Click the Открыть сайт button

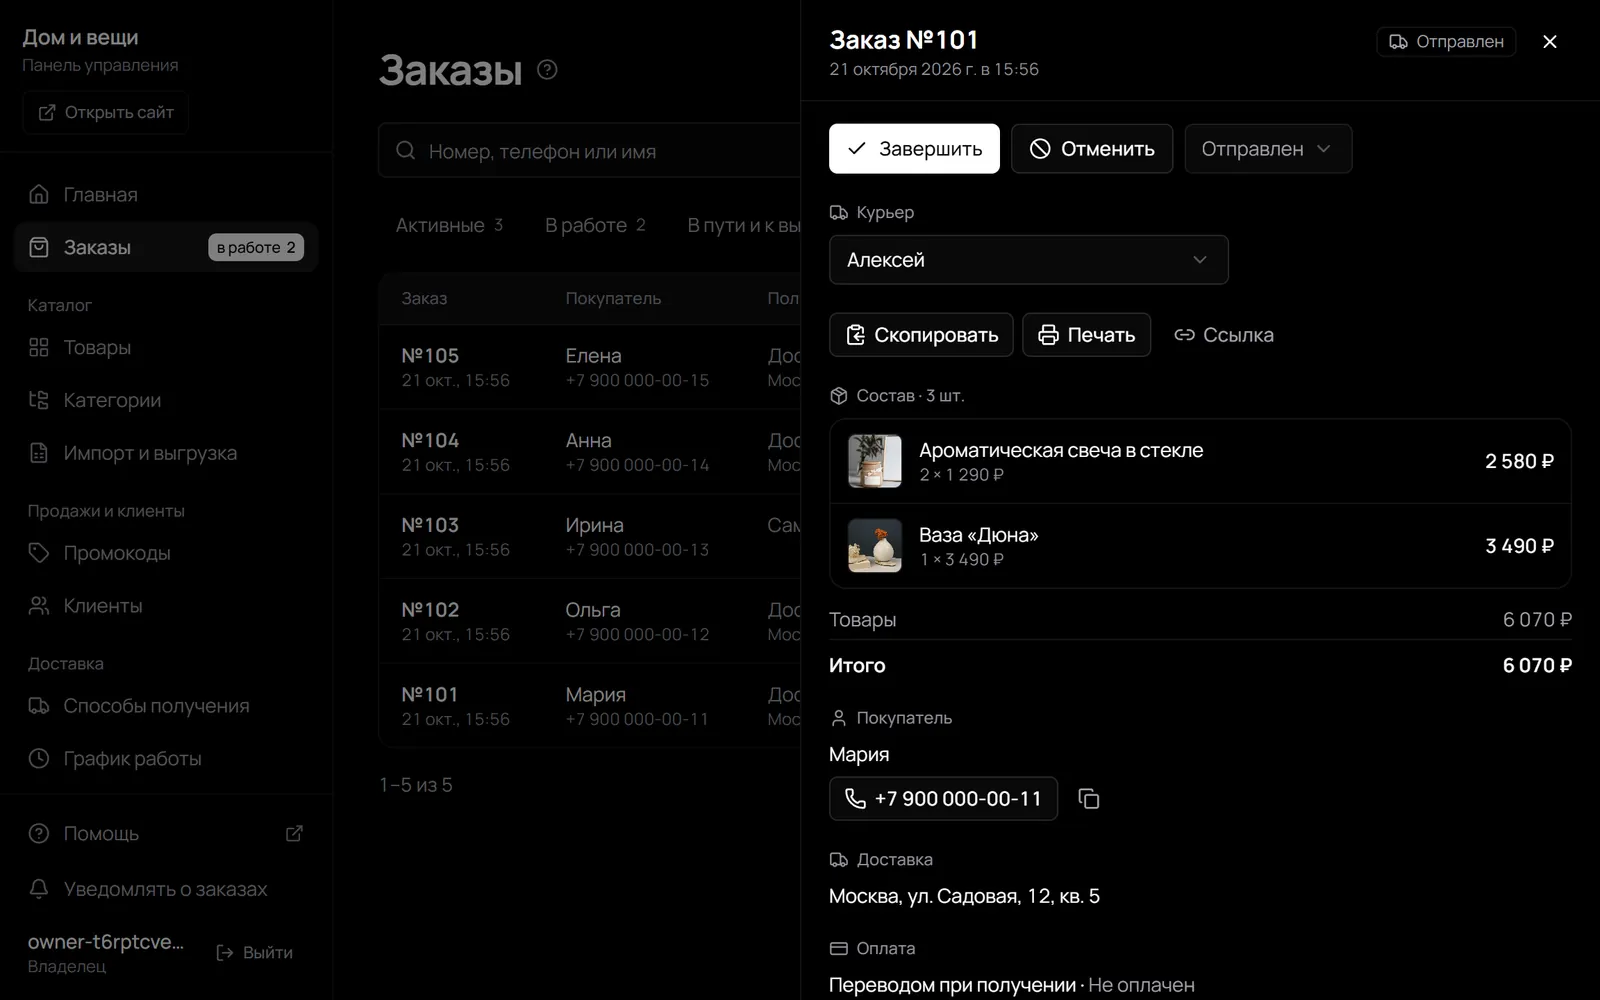pos(106,112)
